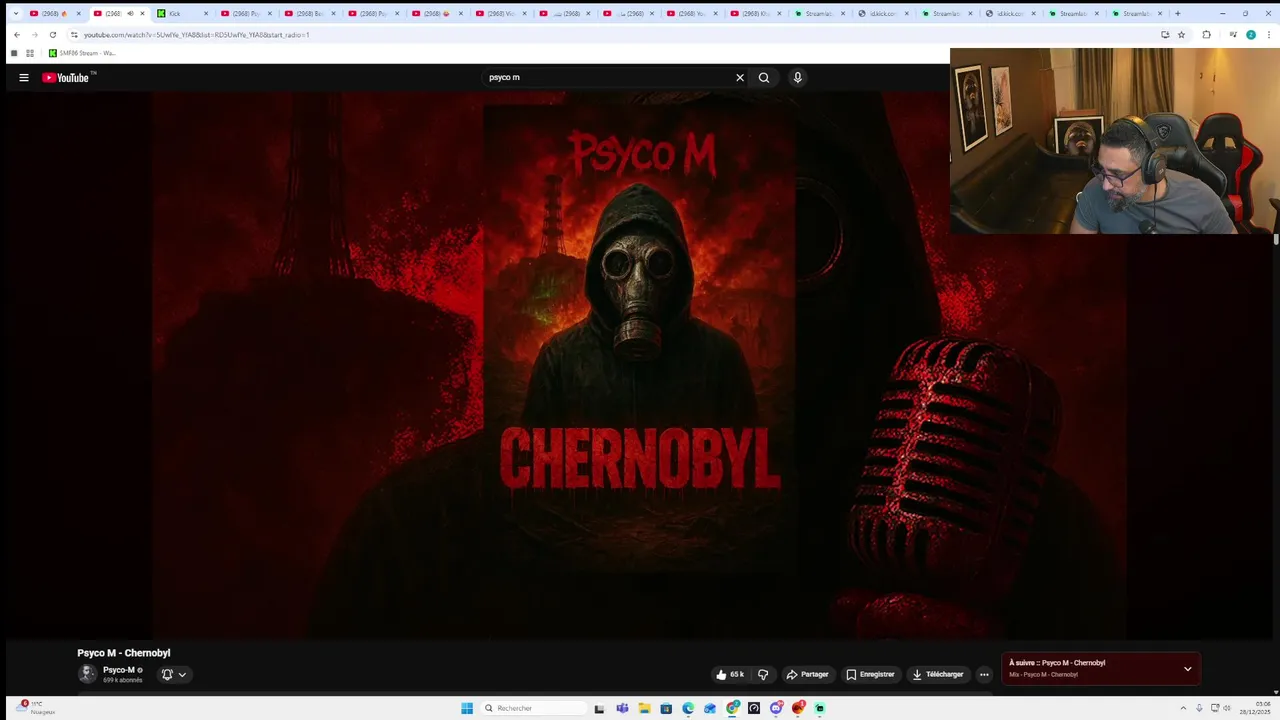Open the Windows Start menu

pyautogui.click(x=467, y=708)
